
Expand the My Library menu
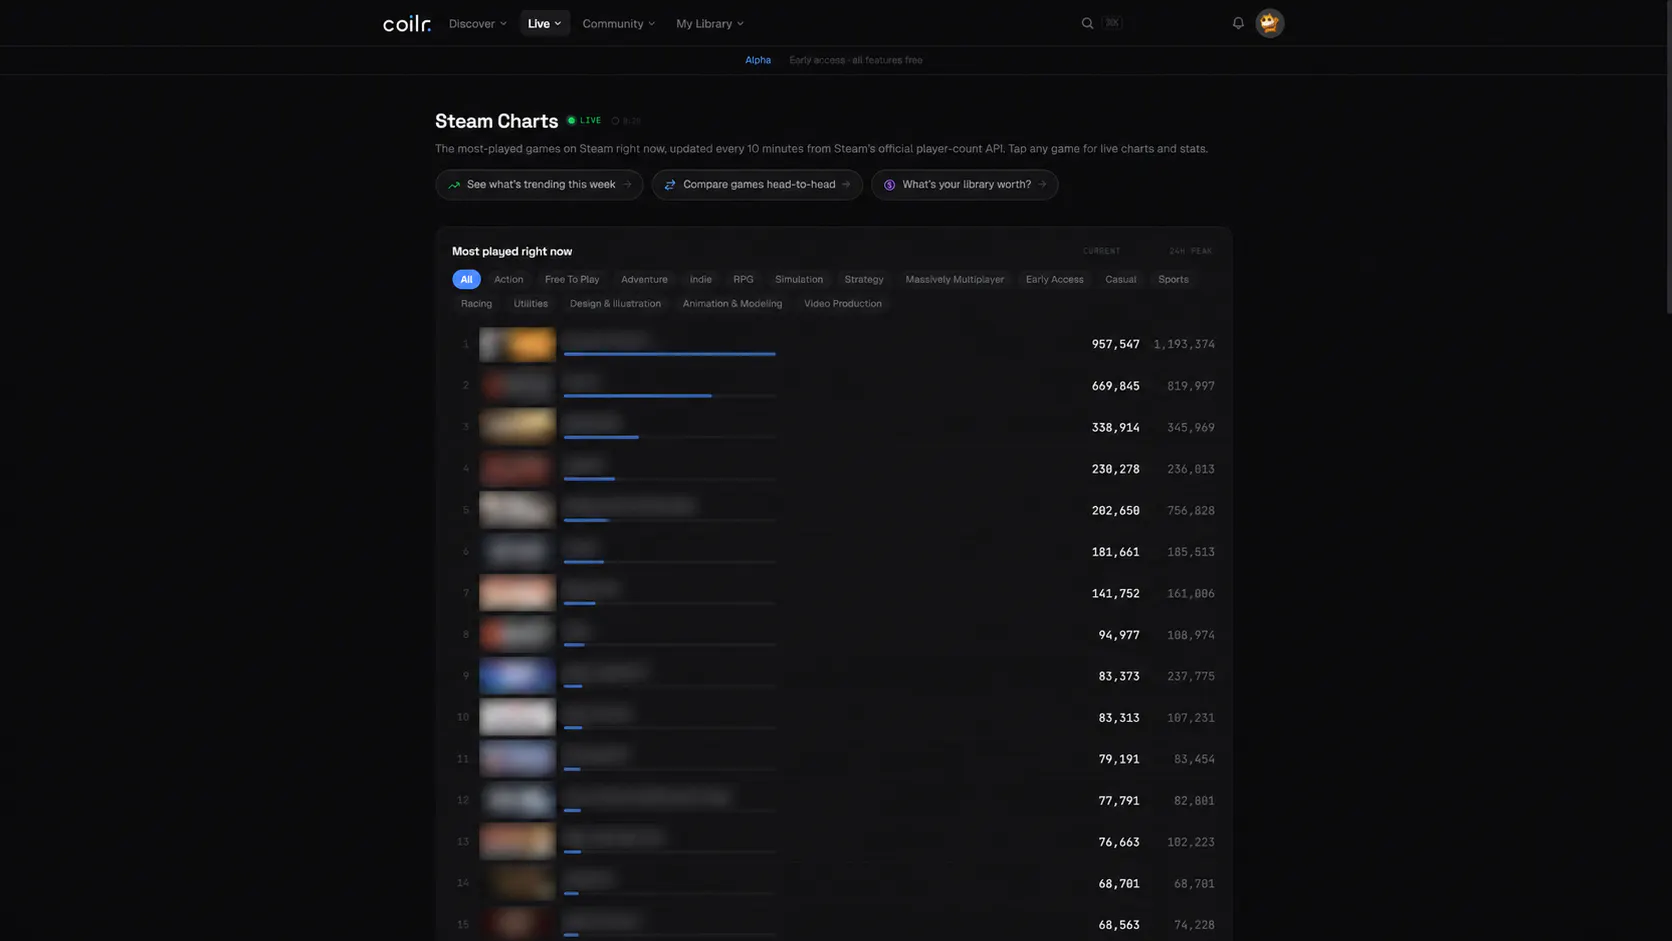click(709, 23)
